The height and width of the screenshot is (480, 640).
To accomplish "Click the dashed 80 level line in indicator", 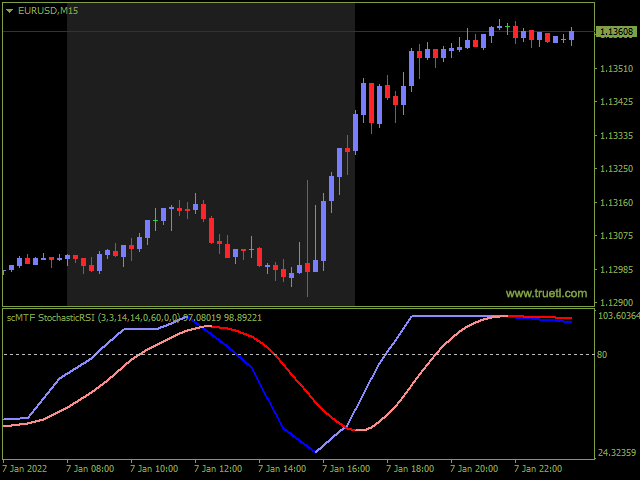I will [299, 354].
